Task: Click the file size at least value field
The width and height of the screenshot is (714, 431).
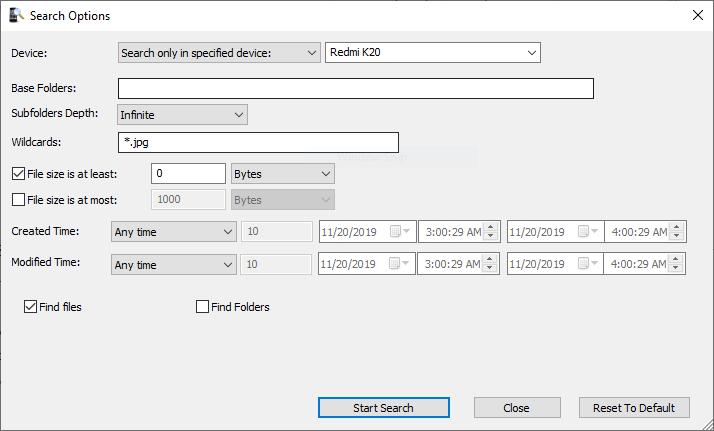Action: [x=188, y=173]
